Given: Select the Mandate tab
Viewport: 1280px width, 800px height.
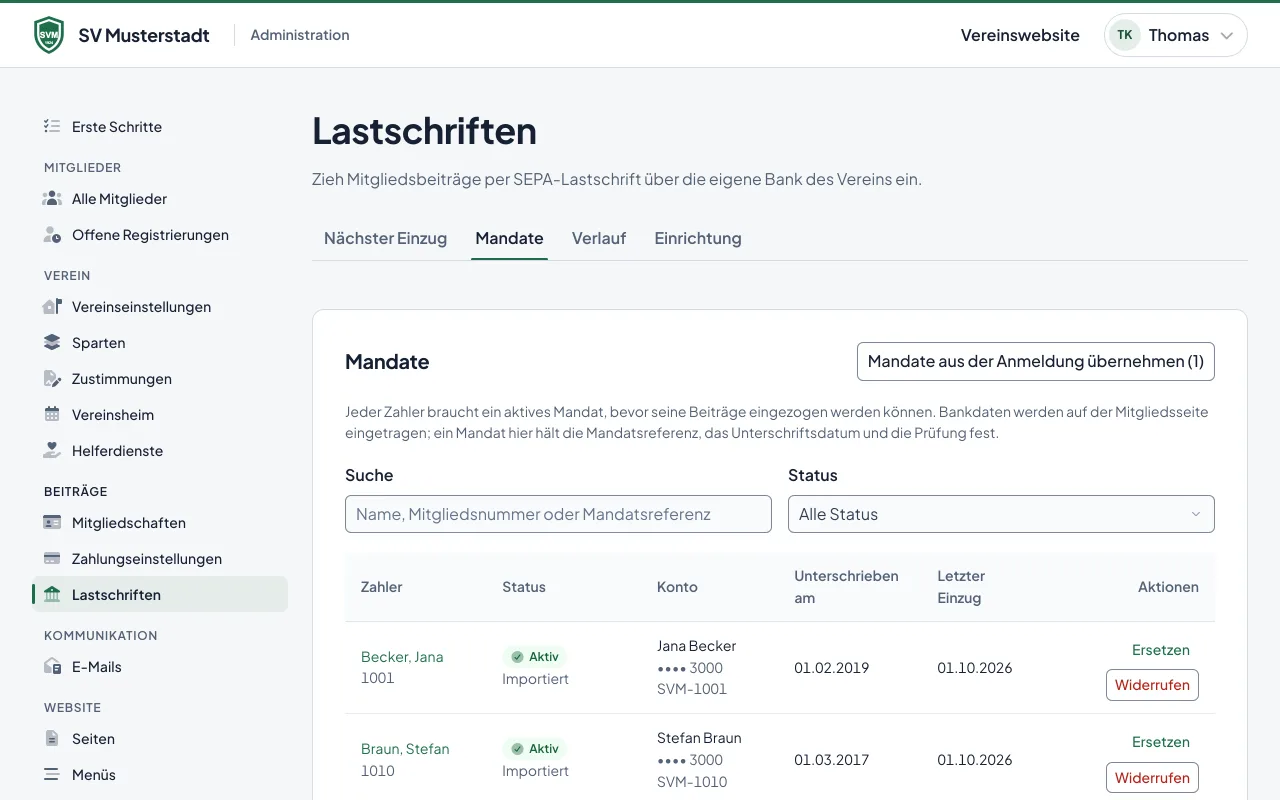Looking at the screenshot, I should pyautogui.click(x=509, y=238).
